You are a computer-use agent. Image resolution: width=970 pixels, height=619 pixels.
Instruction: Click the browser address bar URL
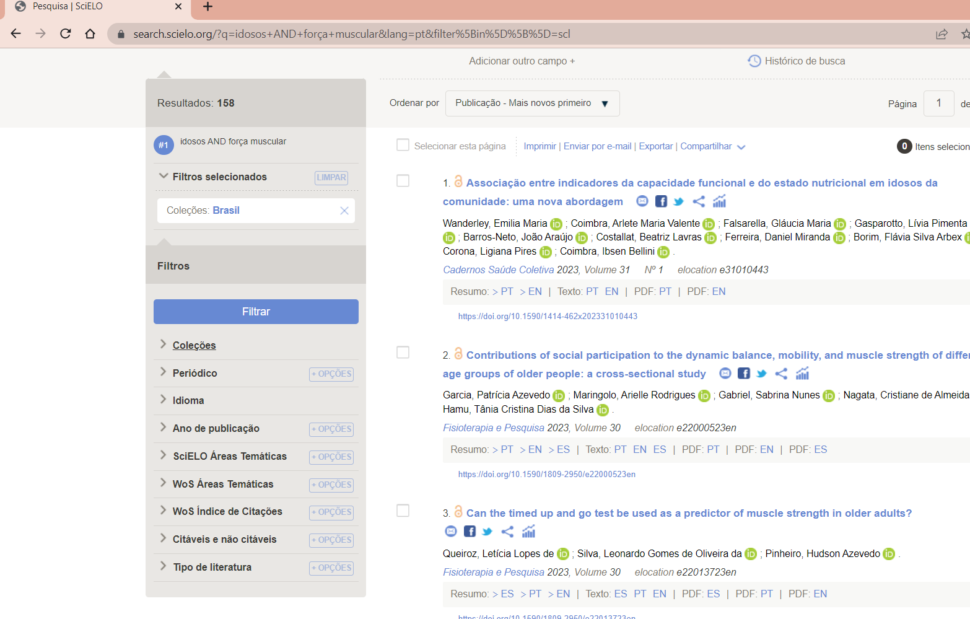pyautogui.click(x=351, y=34)
